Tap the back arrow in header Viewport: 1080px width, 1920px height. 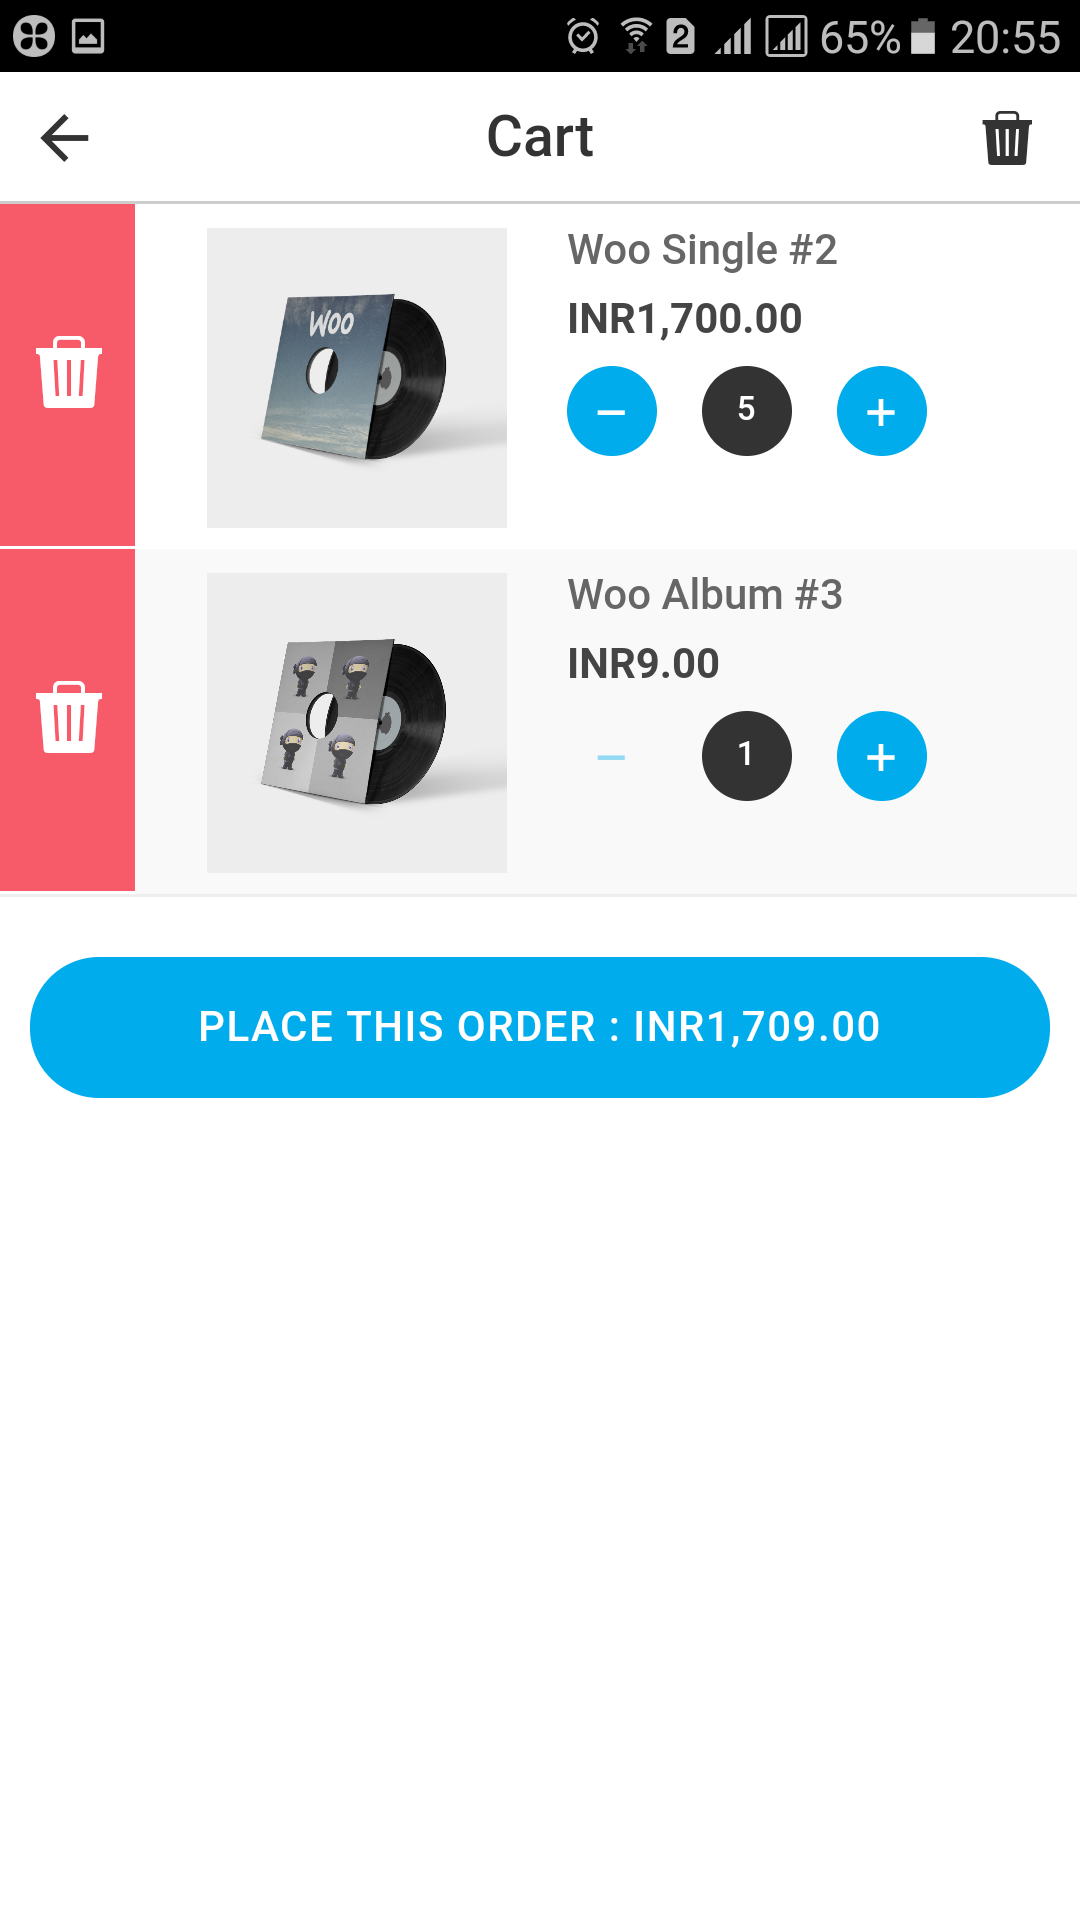point(65,138)
